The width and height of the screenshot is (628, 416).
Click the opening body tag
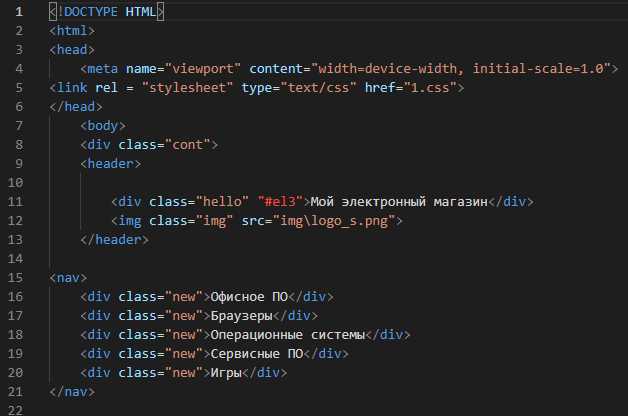pos(103,126)
